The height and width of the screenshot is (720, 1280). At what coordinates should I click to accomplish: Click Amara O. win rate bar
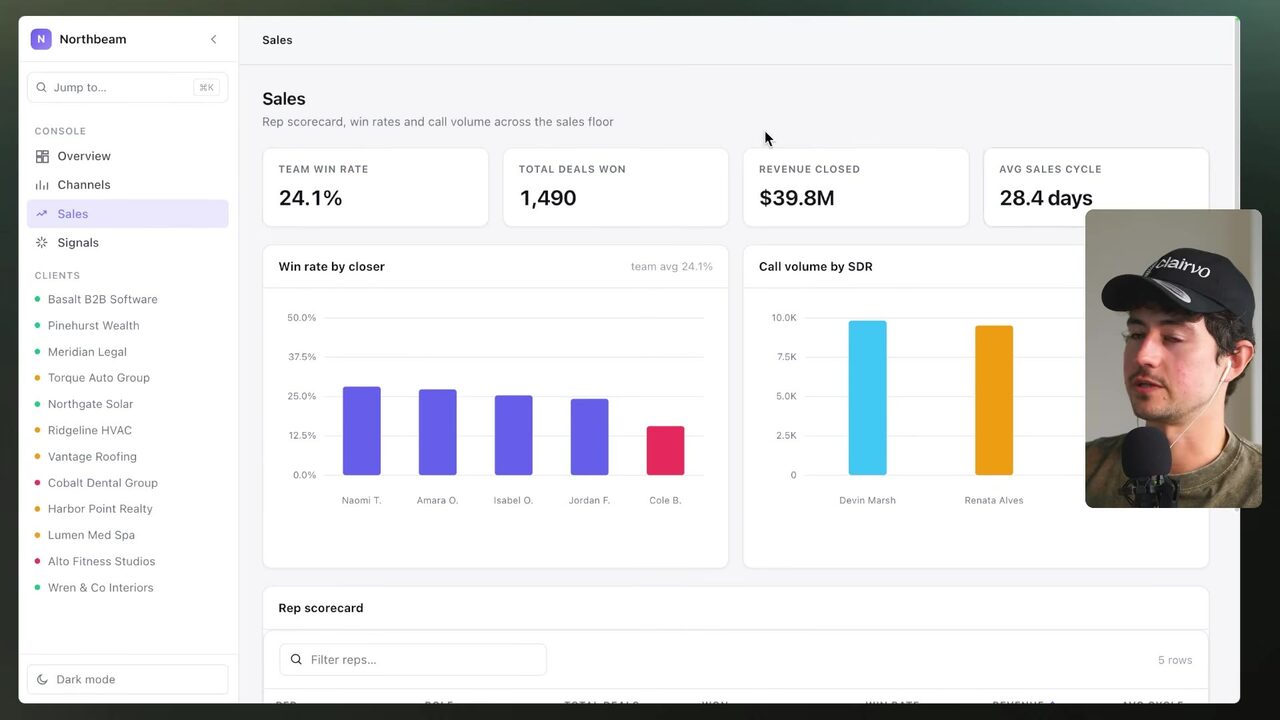click(438, 432)
